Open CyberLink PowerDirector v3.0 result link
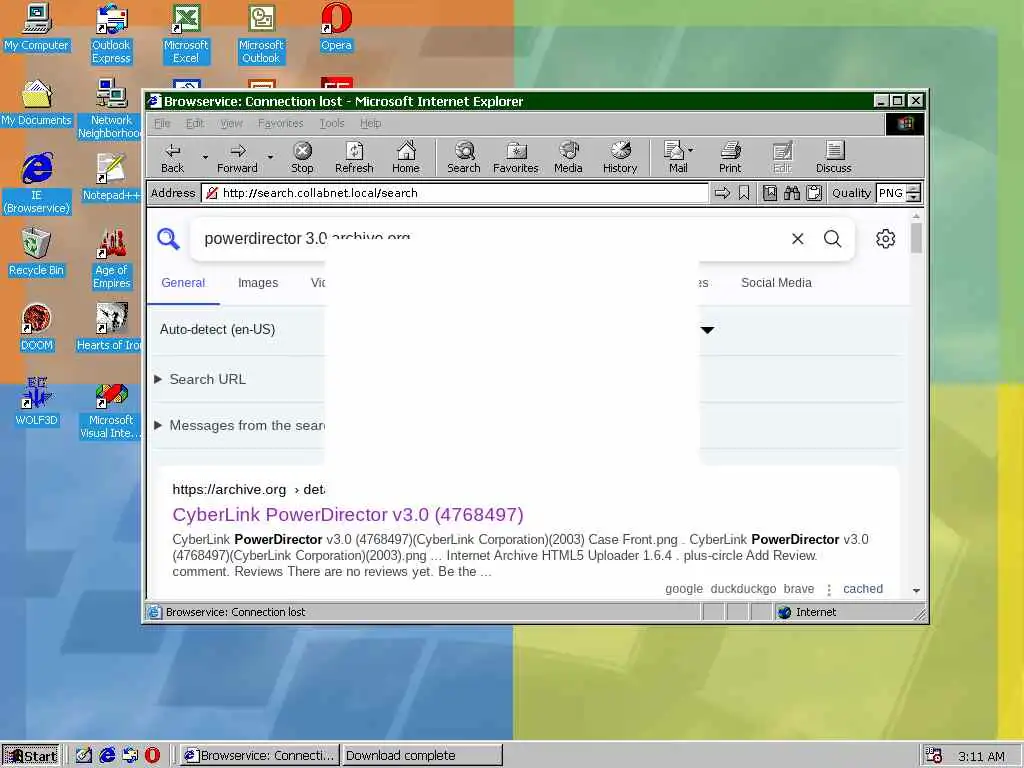 click(347, 515)
